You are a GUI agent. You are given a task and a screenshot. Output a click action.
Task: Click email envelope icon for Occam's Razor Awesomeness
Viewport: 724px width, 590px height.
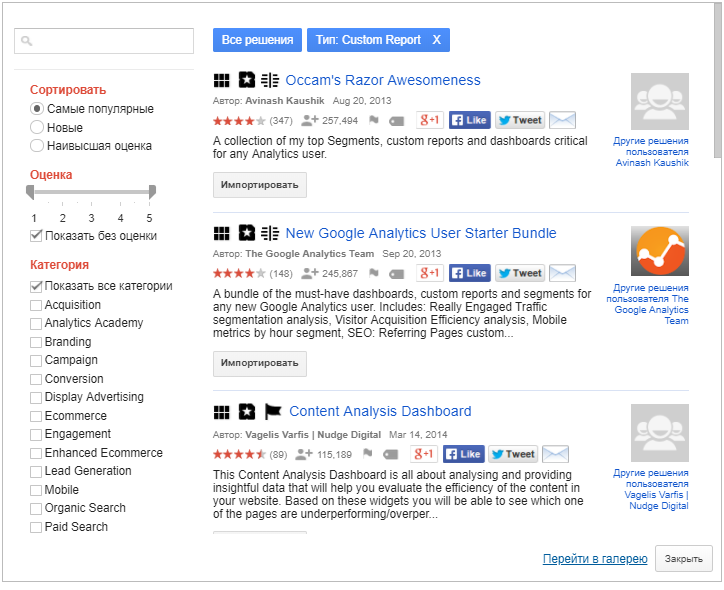point(562,120)
